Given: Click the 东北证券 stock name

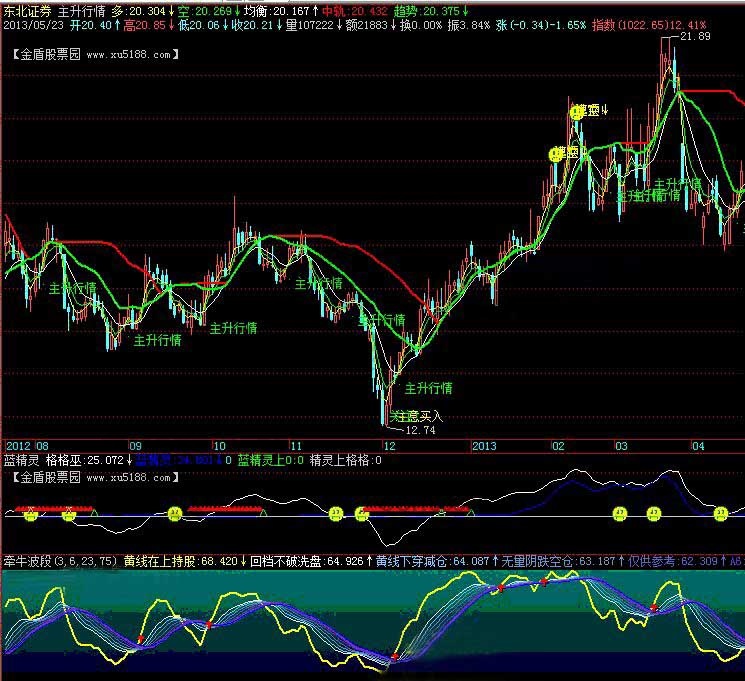Looking at the screenshot, I should tap(27, 9).
